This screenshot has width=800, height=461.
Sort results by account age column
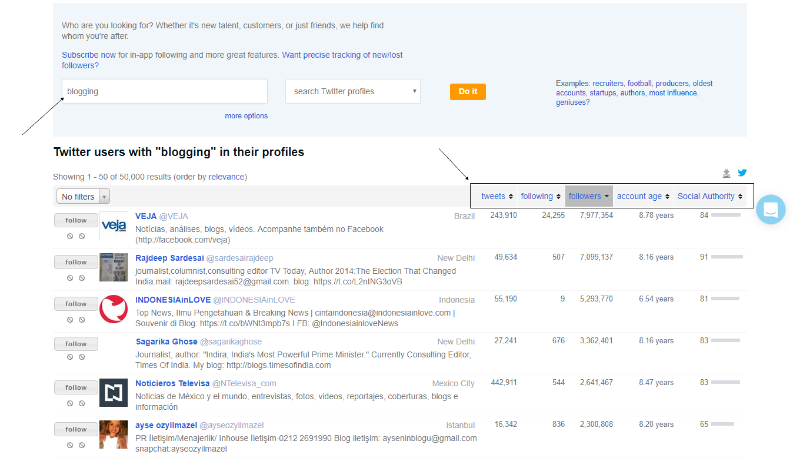click(x=643, y=196)
